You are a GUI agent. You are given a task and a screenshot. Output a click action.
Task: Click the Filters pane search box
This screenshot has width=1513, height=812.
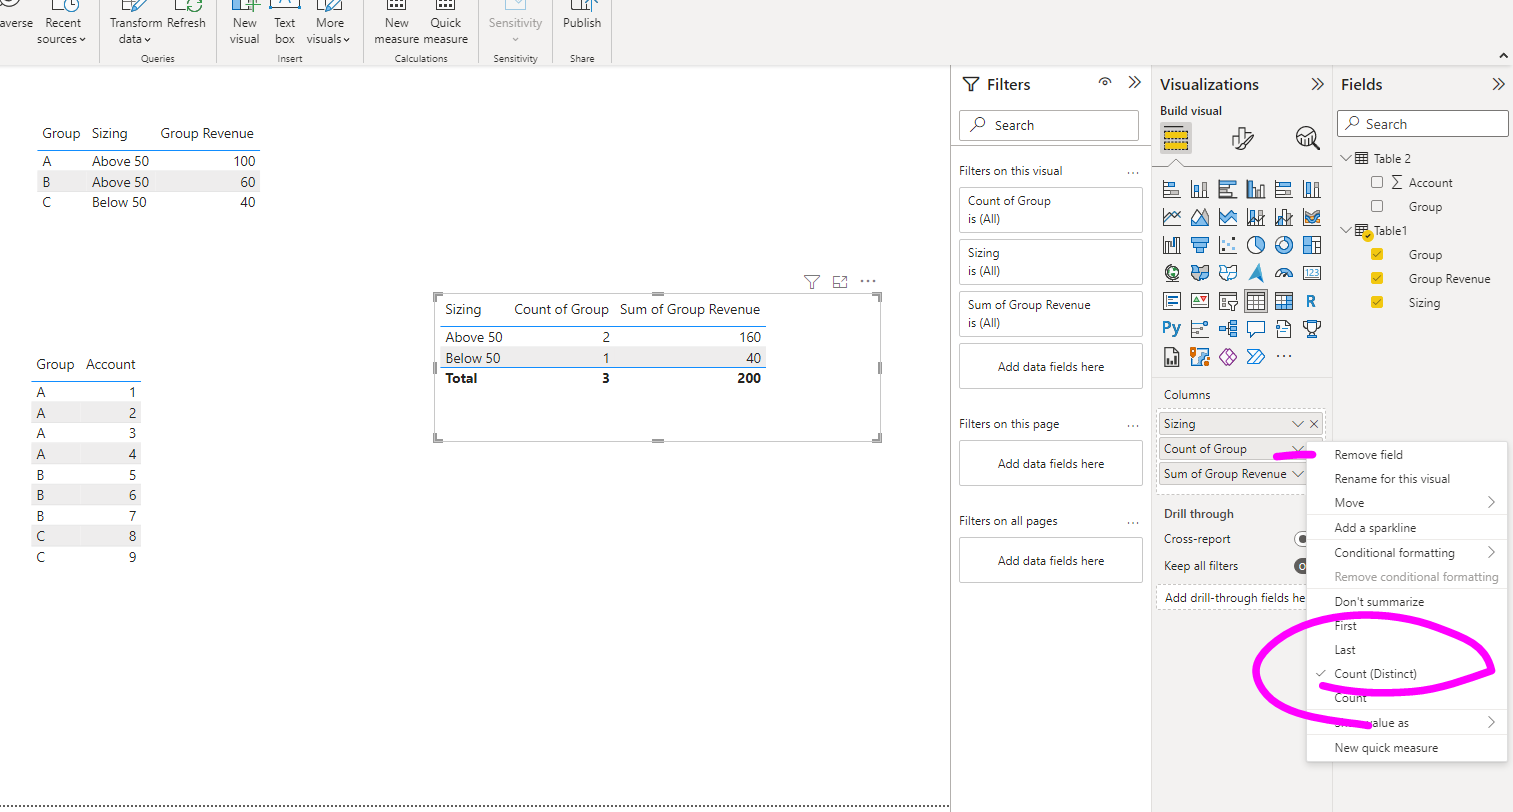1049,125
